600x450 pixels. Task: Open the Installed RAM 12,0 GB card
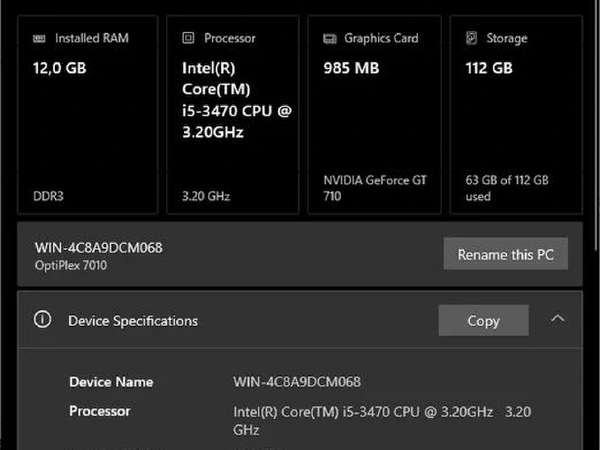88,115
